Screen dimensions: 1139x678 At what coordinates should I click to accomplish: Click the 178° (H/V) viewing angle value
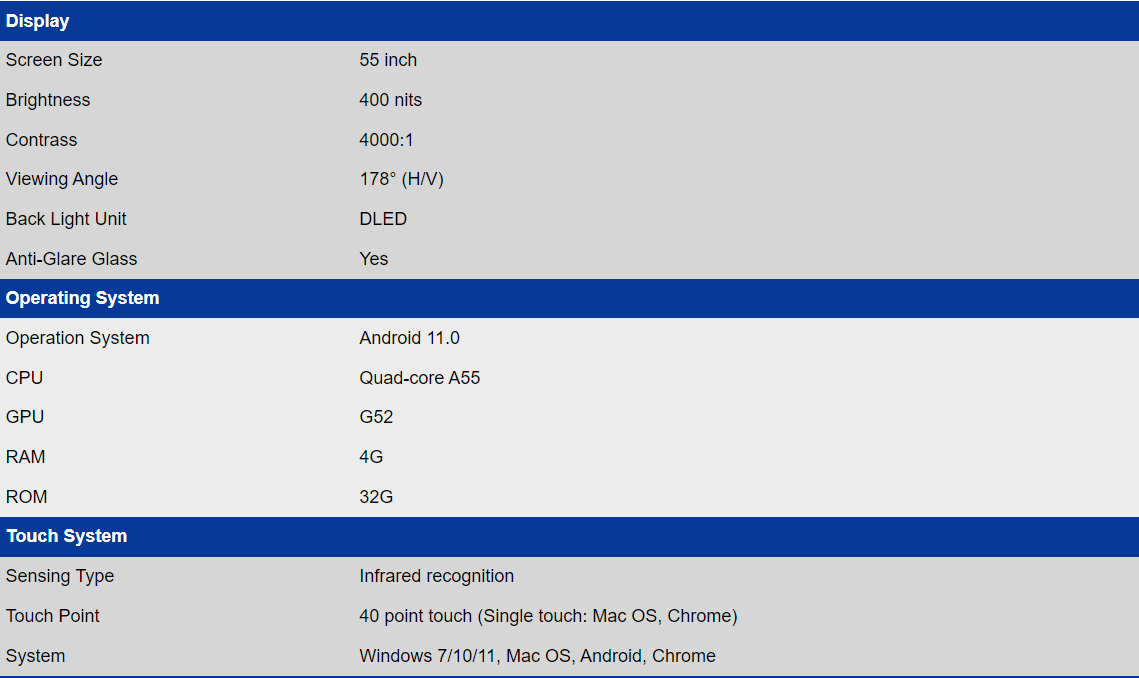[401, 179]
